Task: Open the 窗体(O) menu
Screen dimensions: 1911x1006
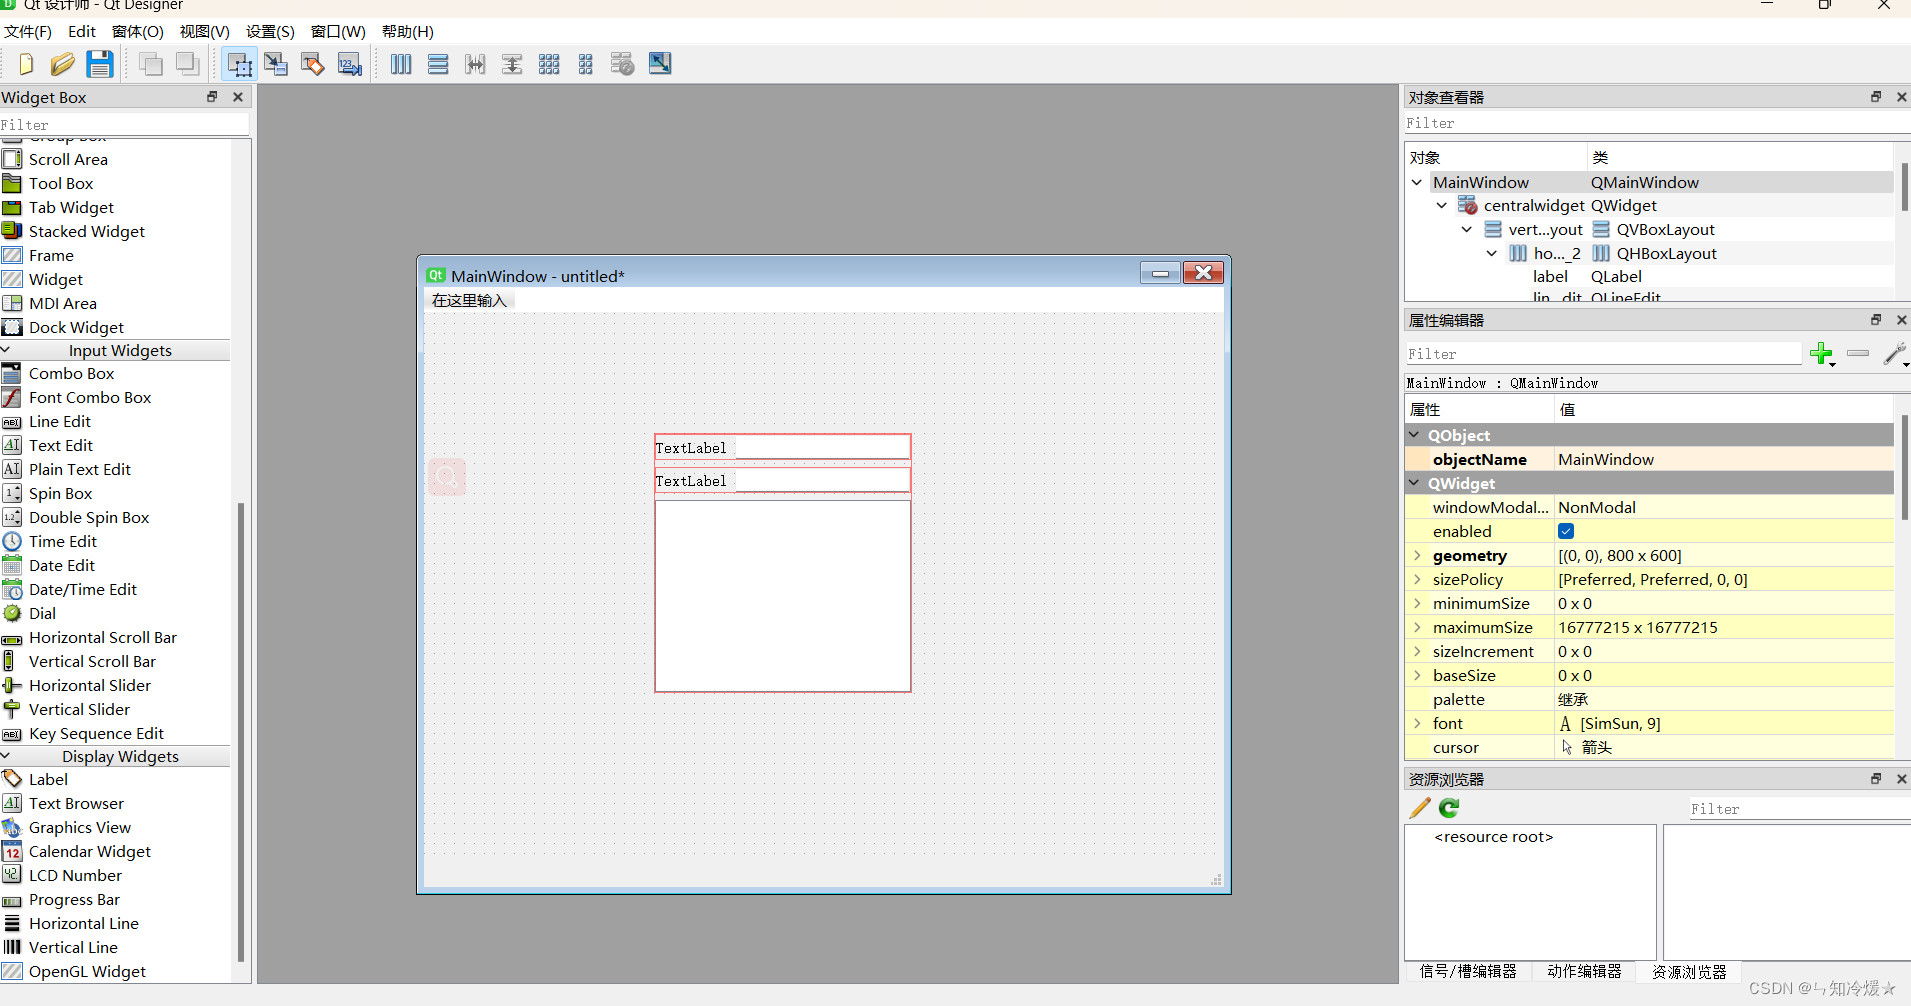Action: tap(137, 32)
